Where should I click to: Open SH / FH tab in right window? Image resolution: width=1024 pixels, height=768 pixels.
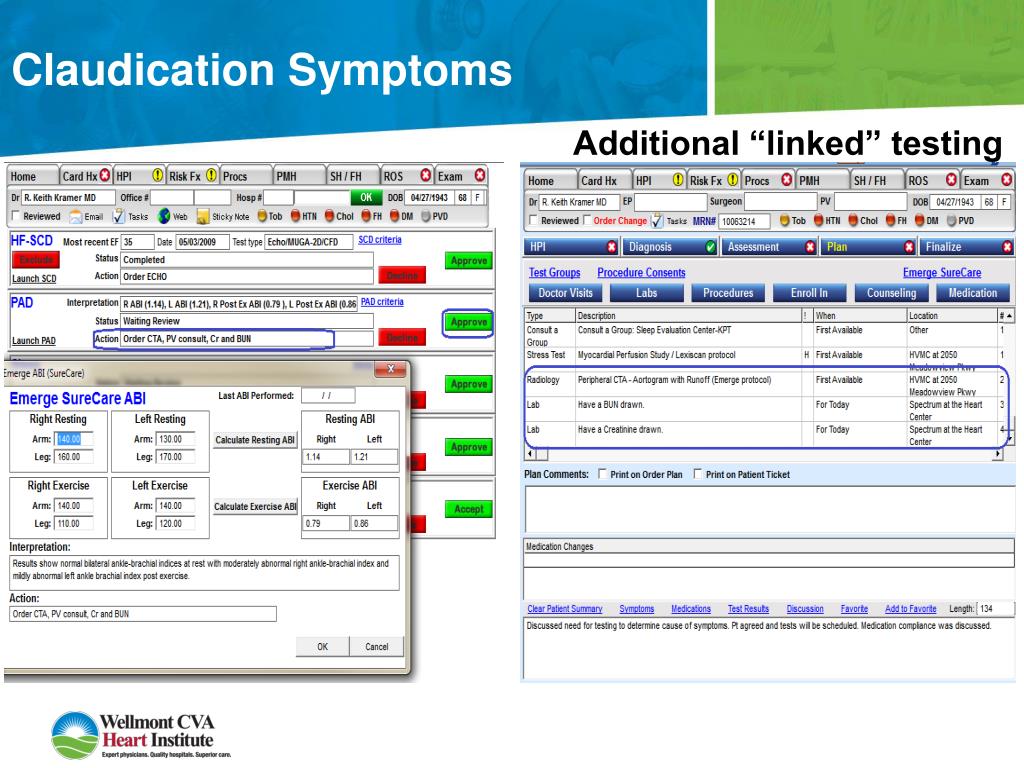(877, 180)
